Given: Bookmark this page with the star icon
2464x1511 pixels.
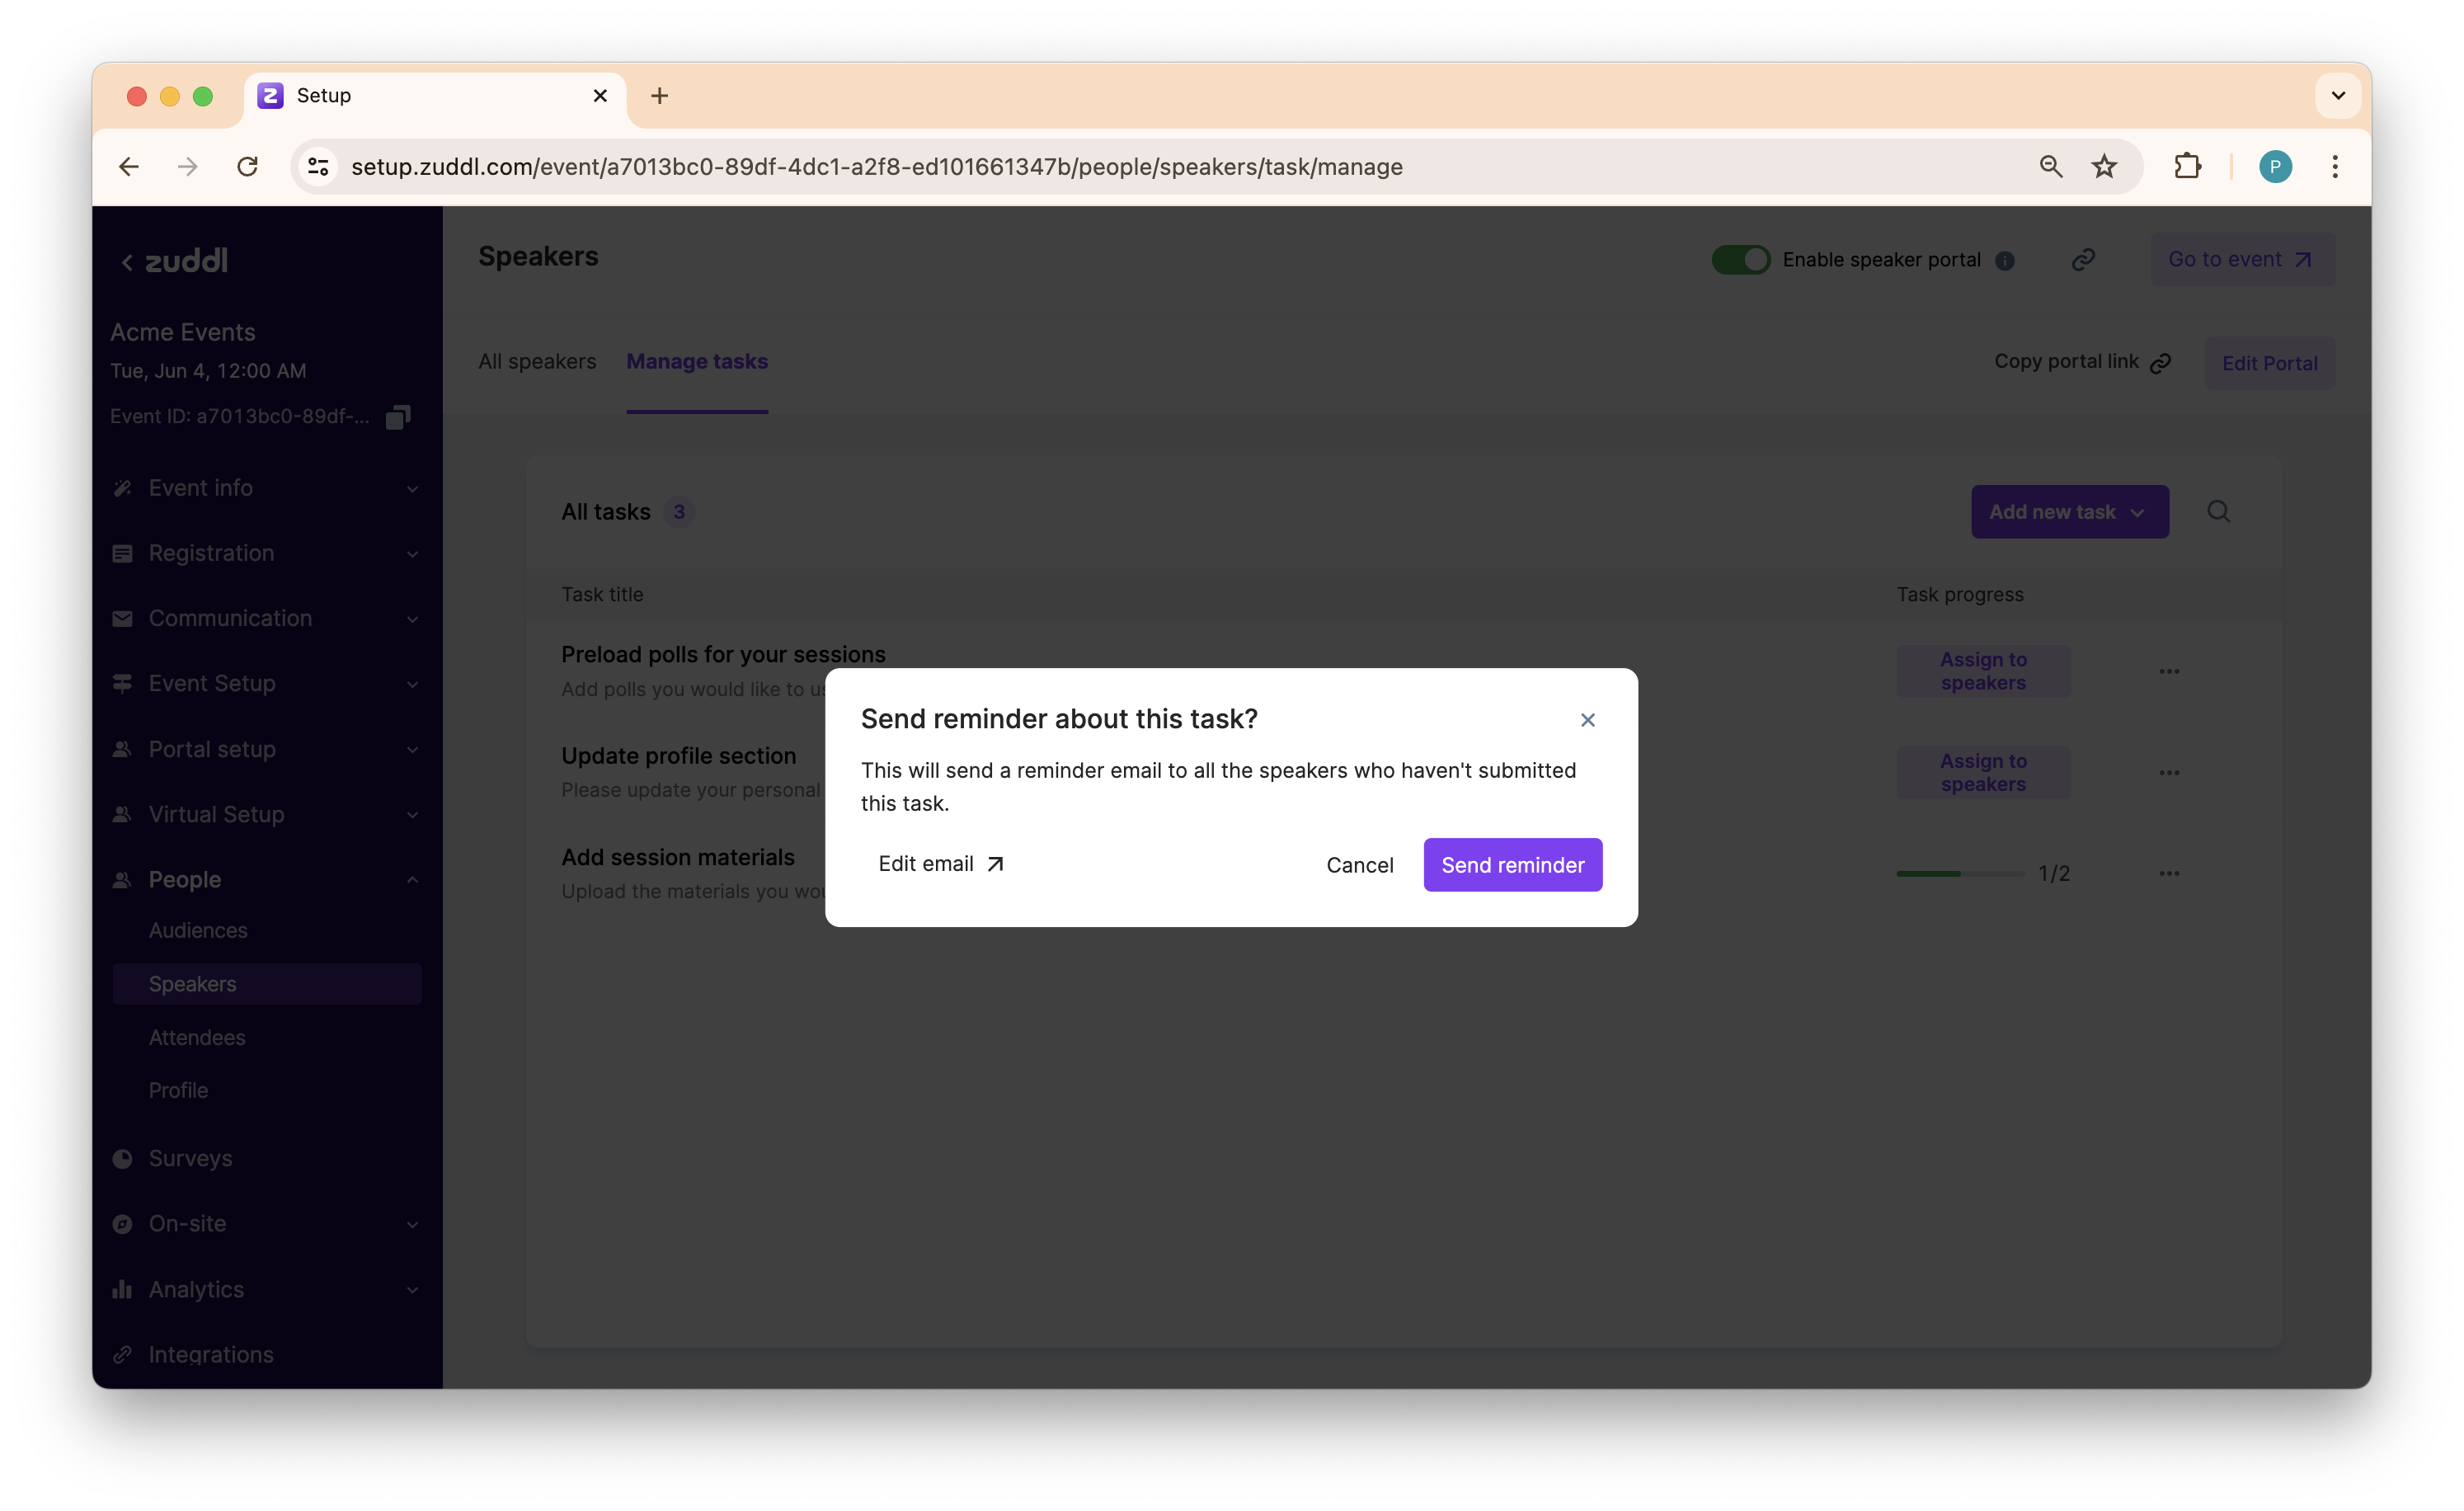Looking at the screenshot, I should [2104, 167].
